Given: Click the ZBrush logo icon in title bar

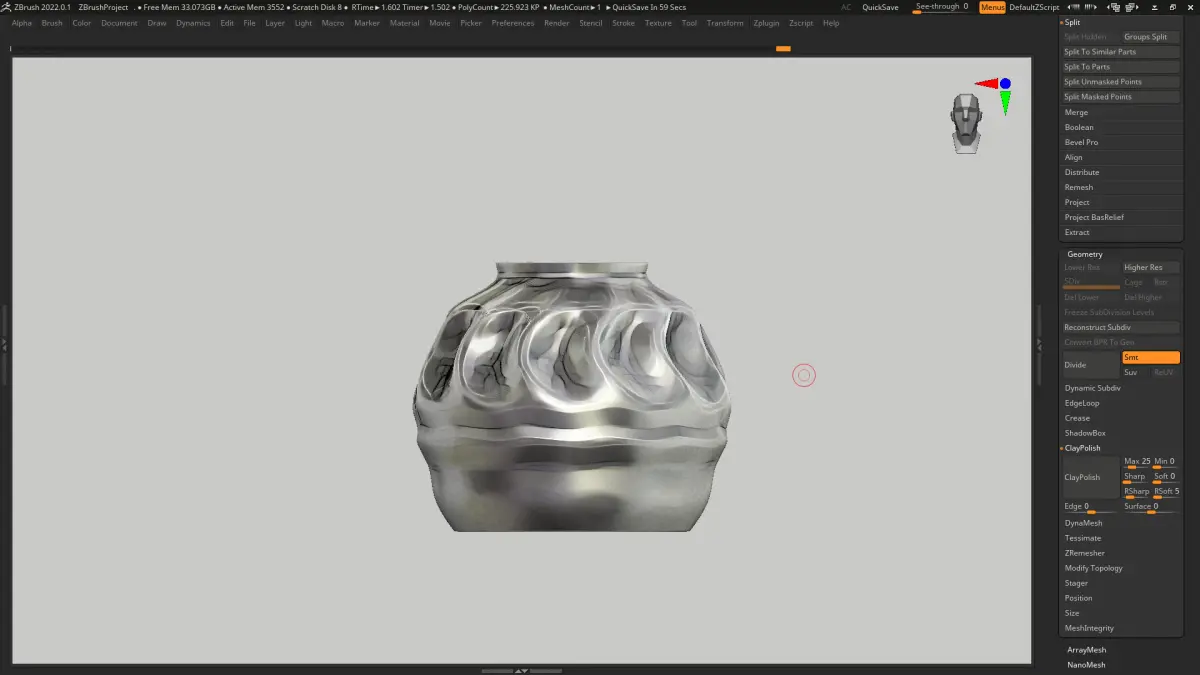Looking at the screenshot, I should click(x=6, y=7).
